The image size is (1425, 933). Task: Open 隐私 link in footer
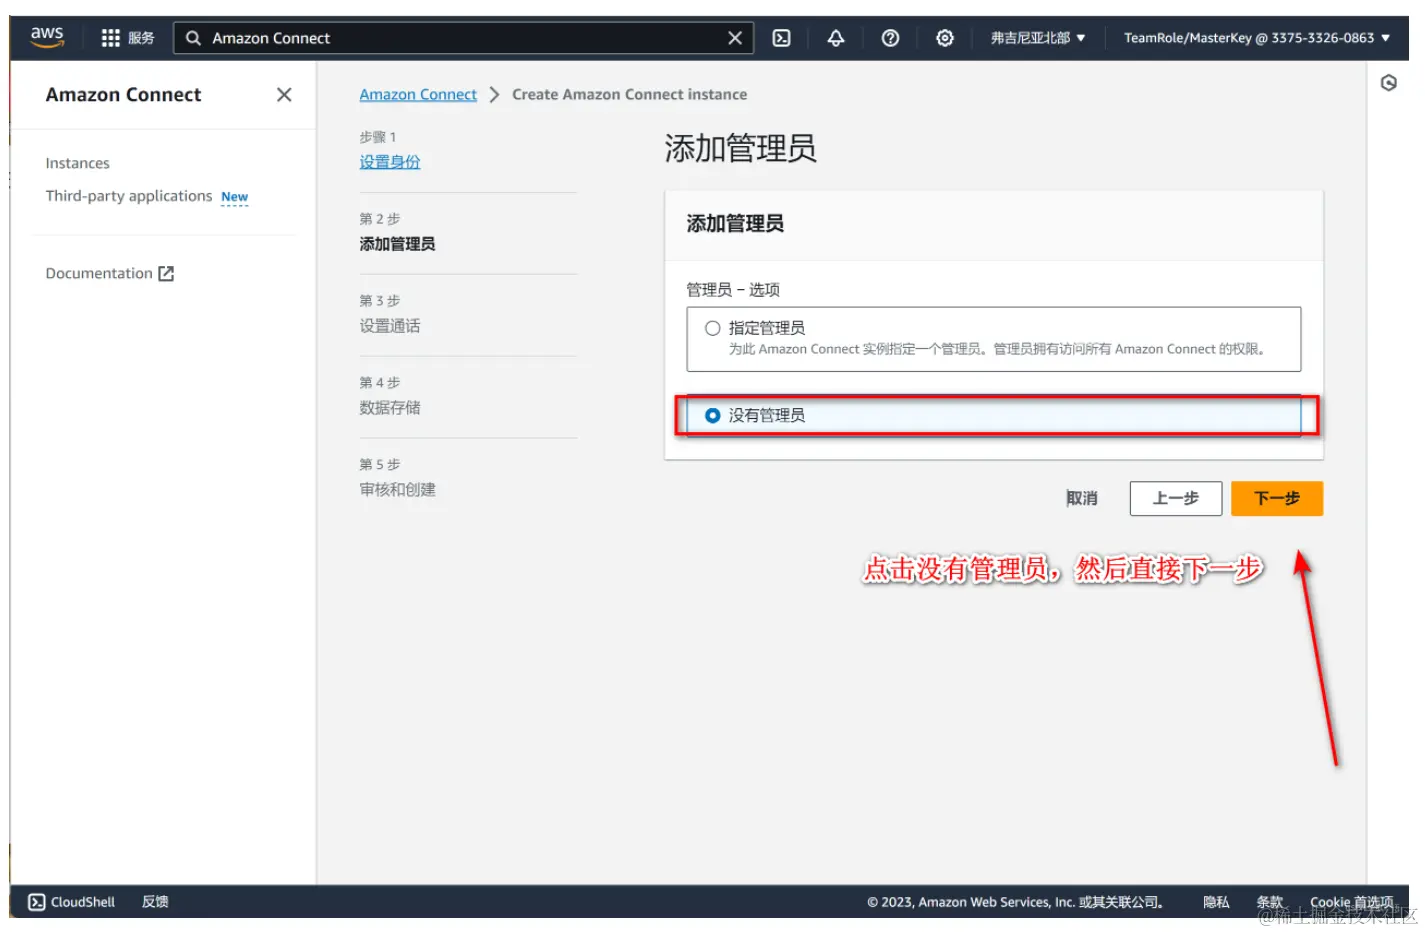(x=1216, y=902)
